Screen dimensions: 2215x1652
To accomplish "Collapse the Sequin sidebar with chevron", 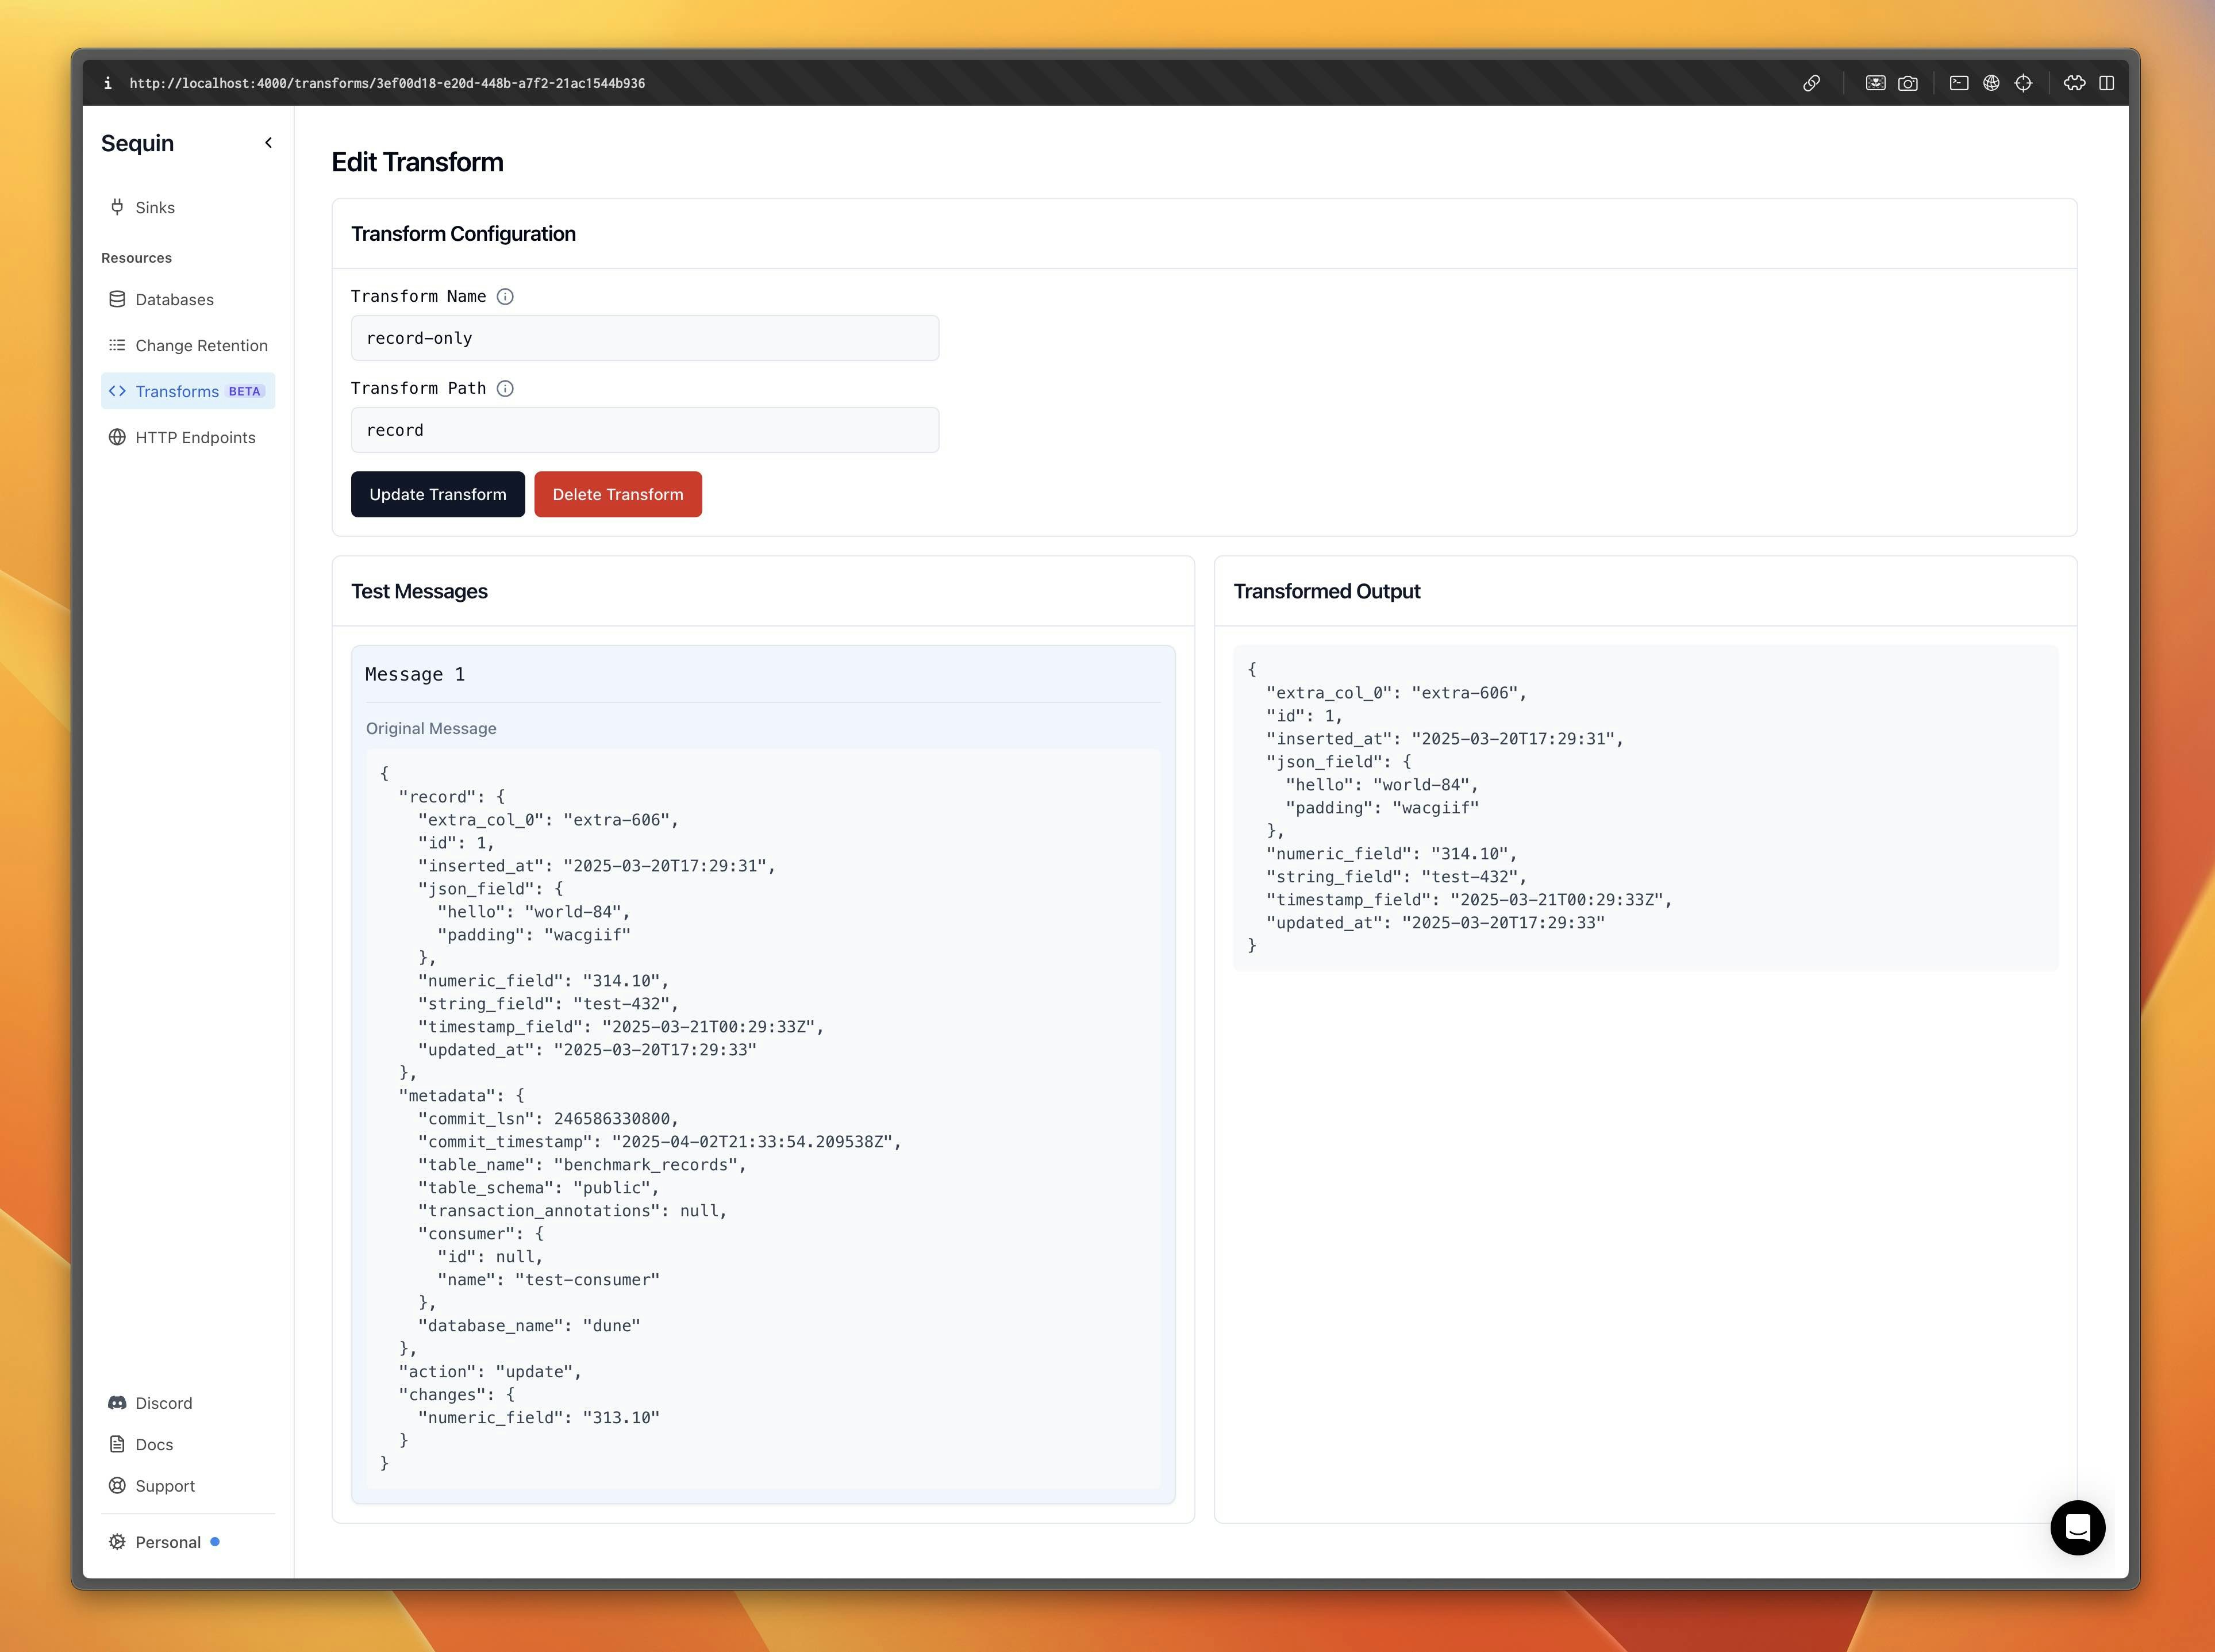I will [x=268, y=143].
